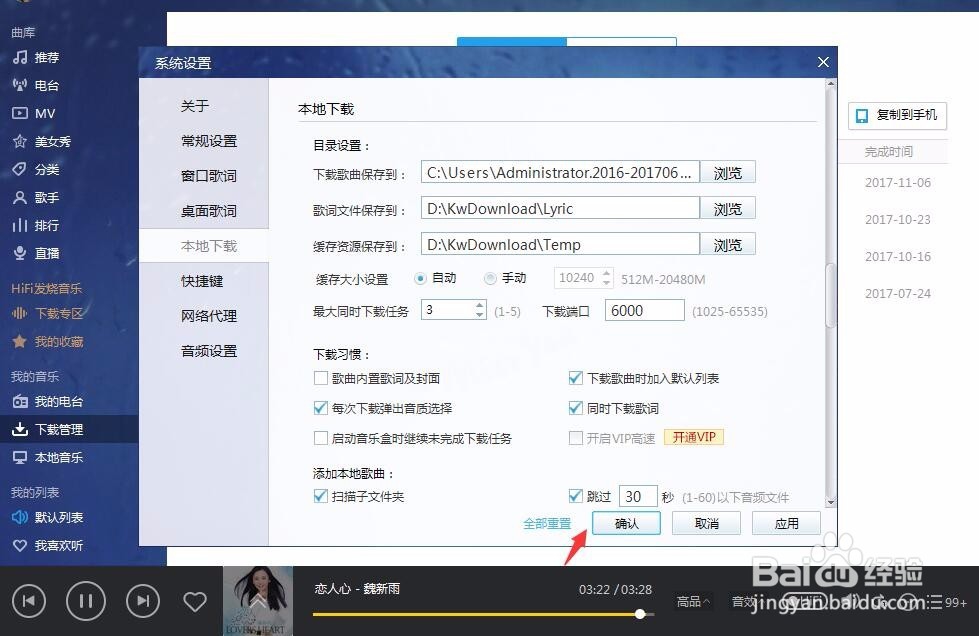
Task: Close the 系统设置 dialog
Action: [x=823, y=62]
